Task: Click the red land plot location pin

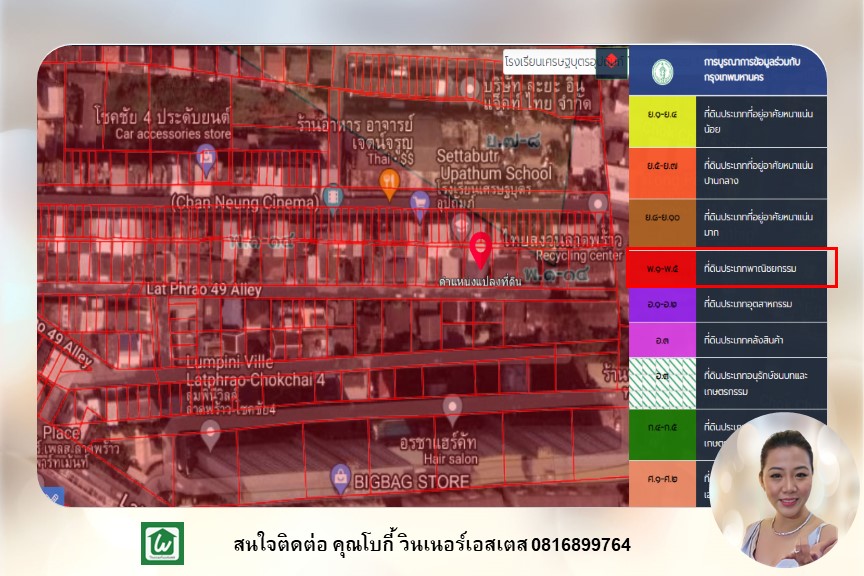Action: (x=480, y=248)
